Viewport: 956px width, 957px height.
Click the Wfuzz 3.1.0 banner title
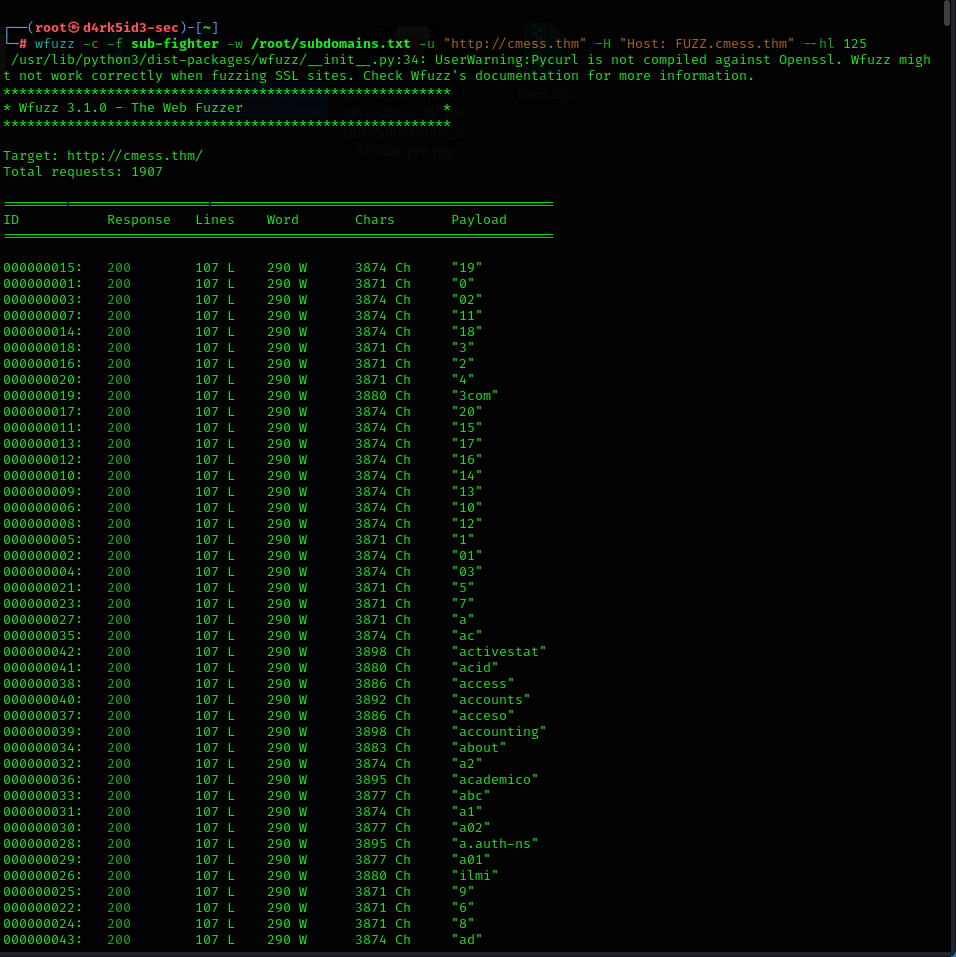coord(130,108)
